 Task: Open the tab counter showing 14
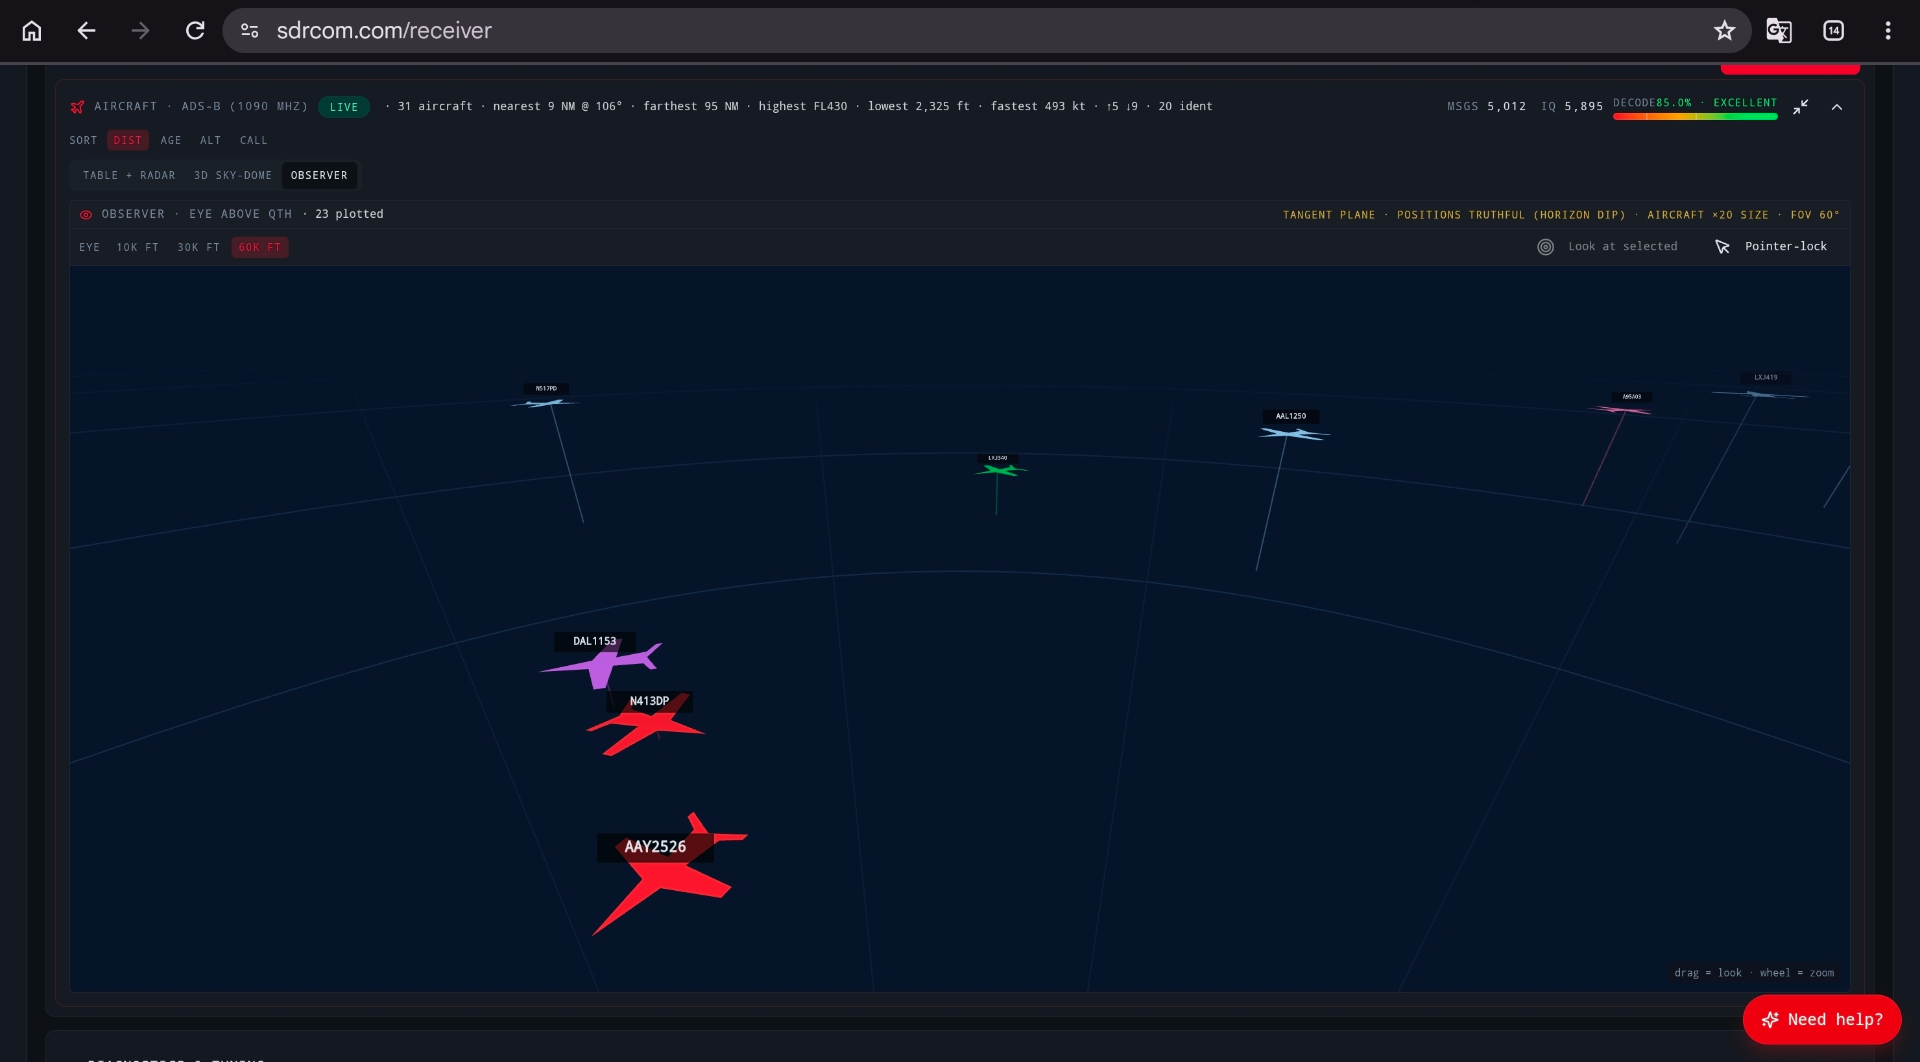click(1834, 31)
